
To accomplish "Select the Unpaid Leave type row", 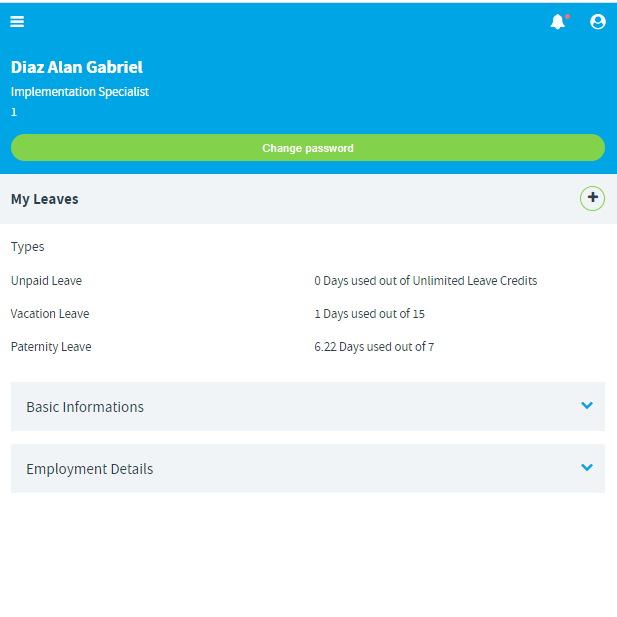I will click(308, 281).
